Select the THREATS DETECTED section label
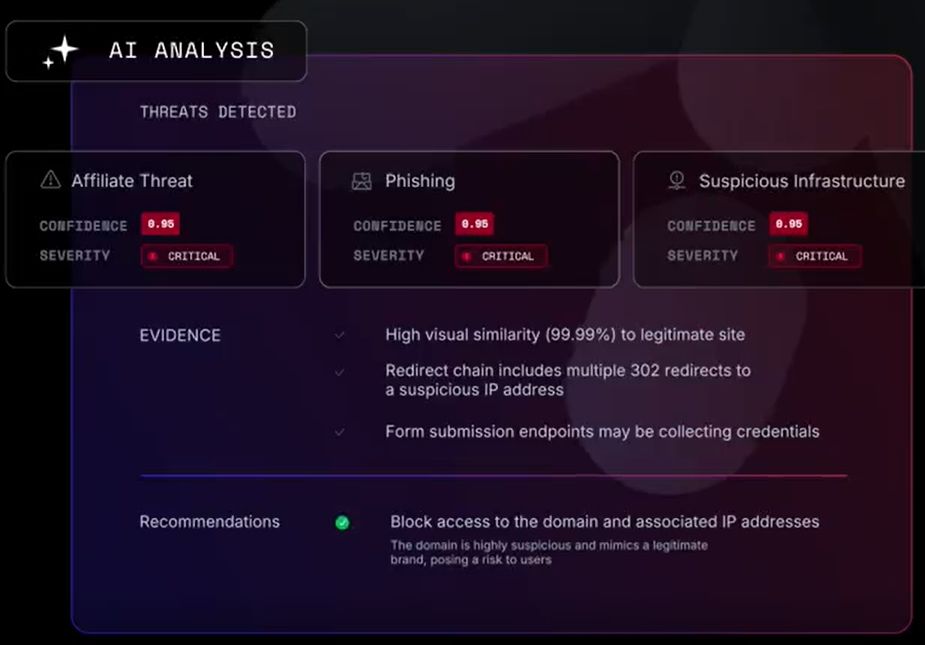This screenshot has height=645, width=925. pyautogui.click(x=218, y=112)
